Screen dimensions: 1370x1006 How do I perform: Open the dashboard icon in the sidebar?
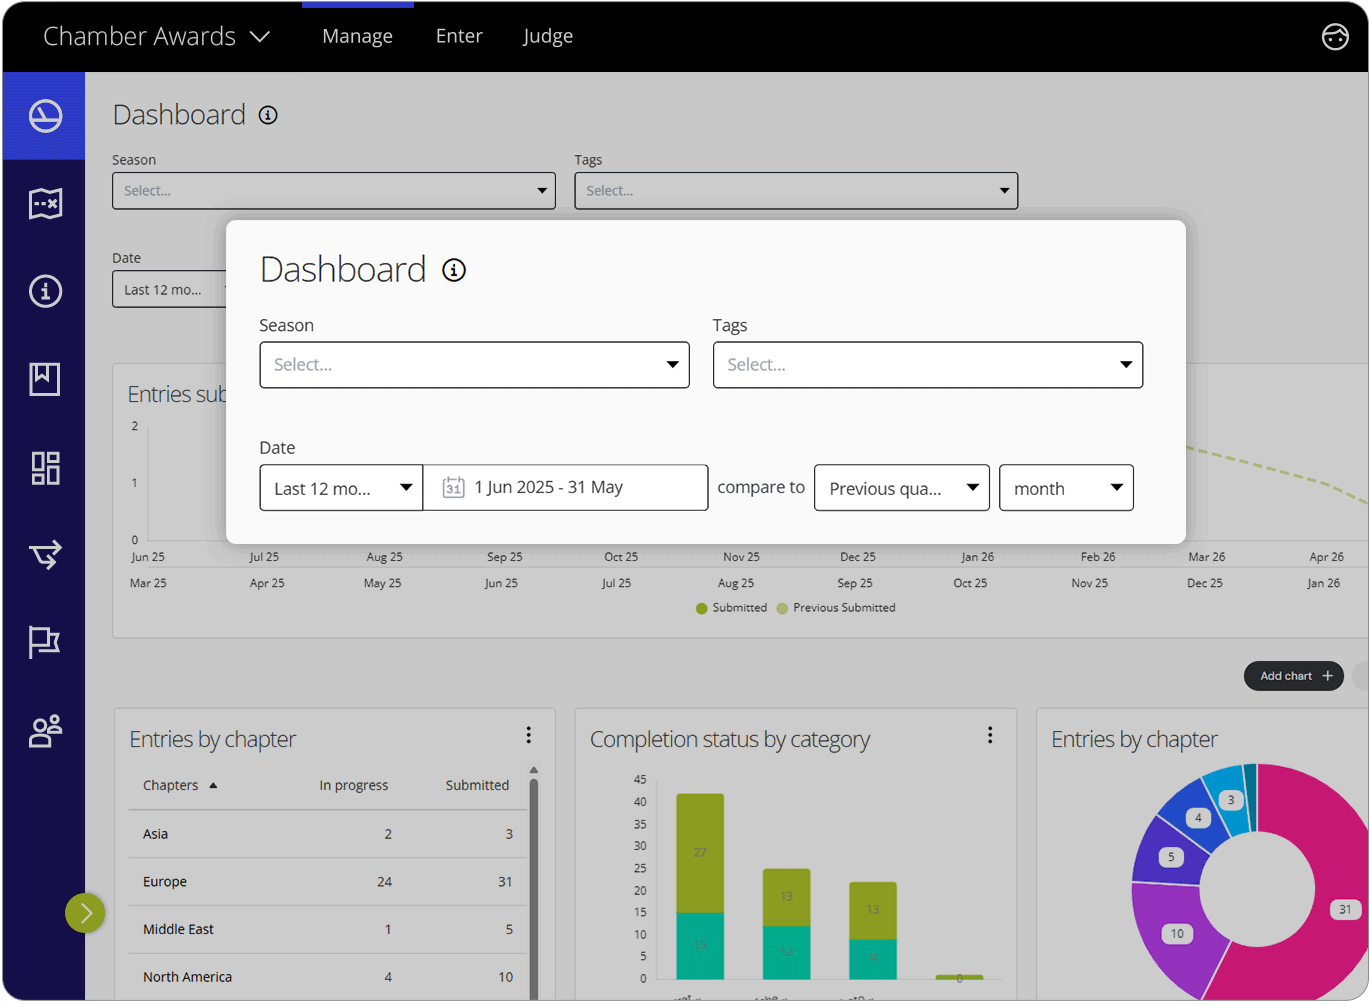click(45, 116)
